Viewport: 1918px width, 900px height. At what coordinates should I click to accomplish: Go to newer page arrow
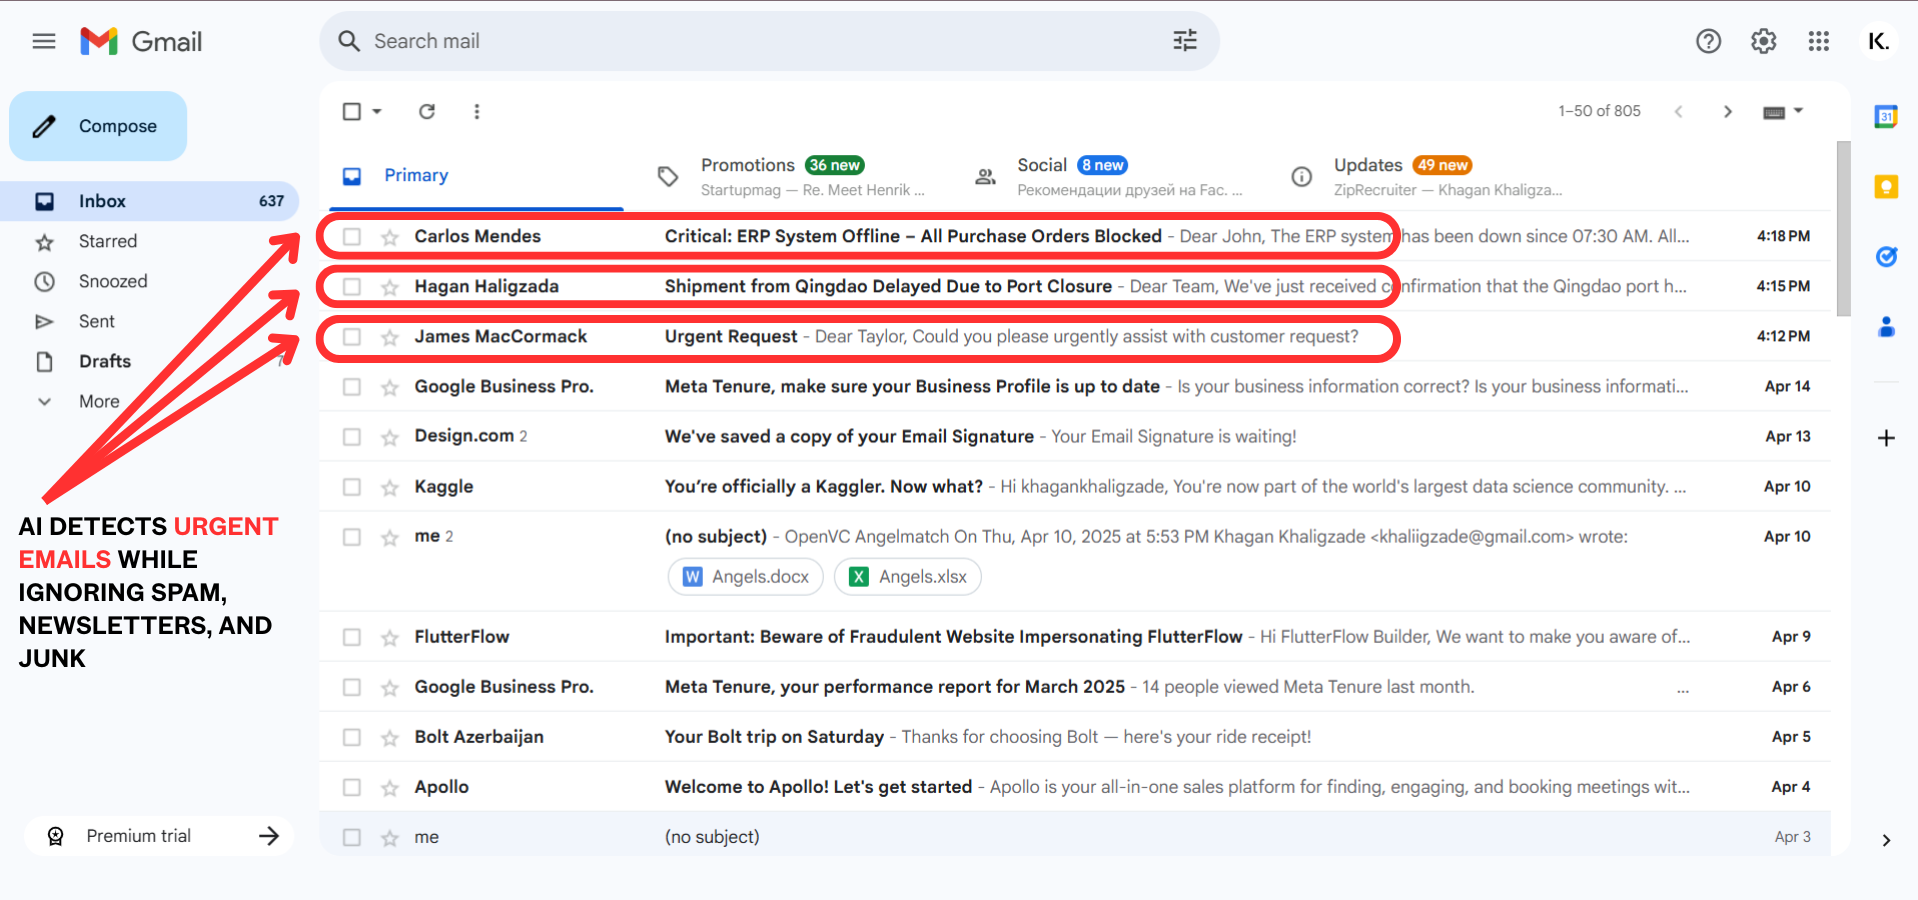tap(1678, 111)
